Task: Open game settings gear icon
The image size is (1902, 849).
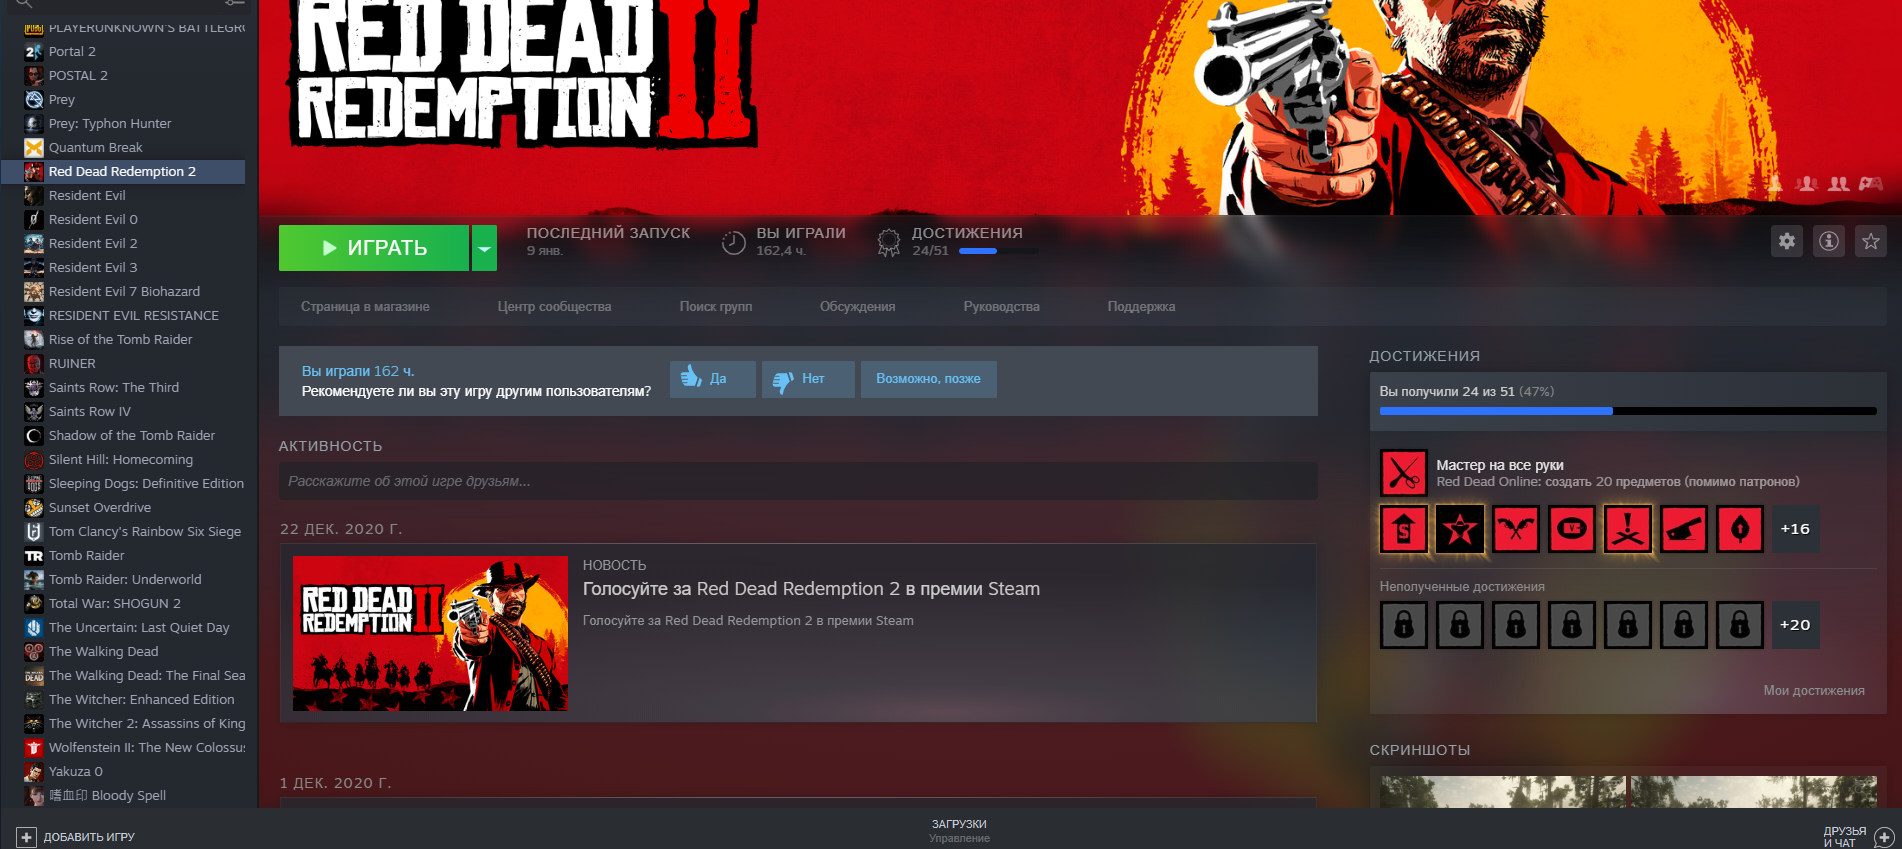Action: pyautogui.click(x=1787, y=241)
